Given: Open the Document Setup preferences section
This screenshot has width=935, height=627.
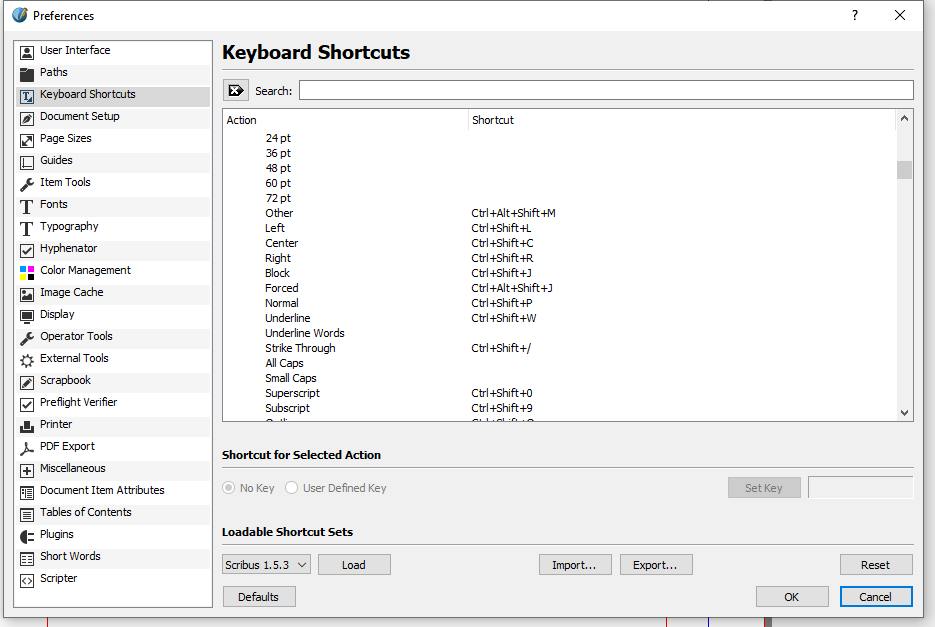Looking at the screenshot, I should (79, 117).
